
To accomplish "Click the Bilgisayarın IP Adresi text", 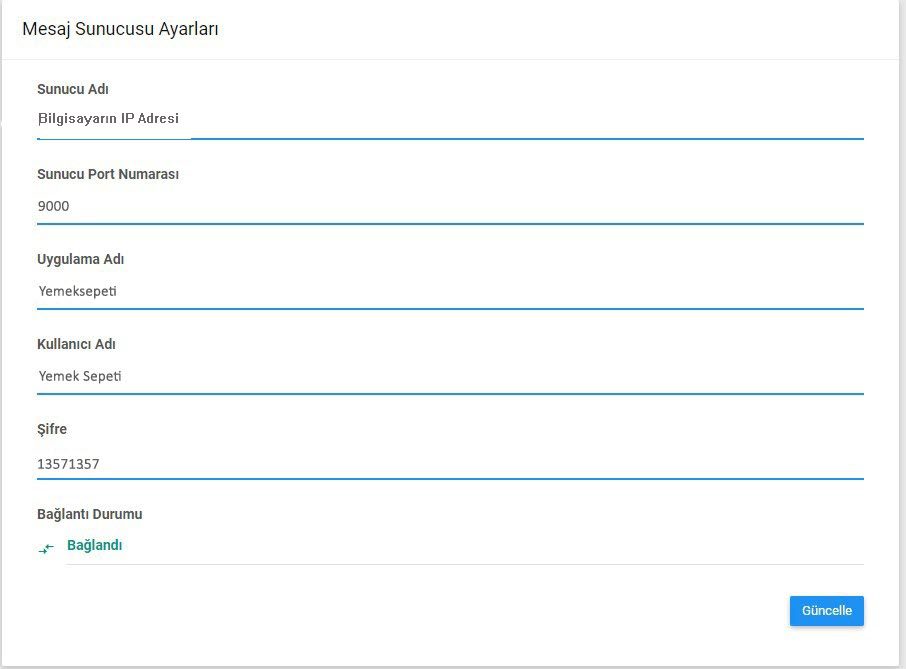I will pos(108,119).
